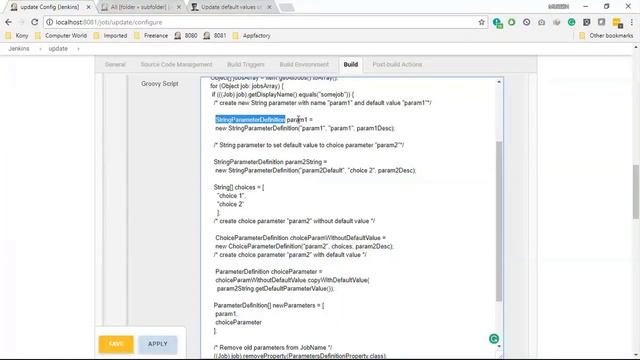The height and width of the screenshot is (360, 640).
Task: Save the job configuration
Action: [x=116, y=344]
